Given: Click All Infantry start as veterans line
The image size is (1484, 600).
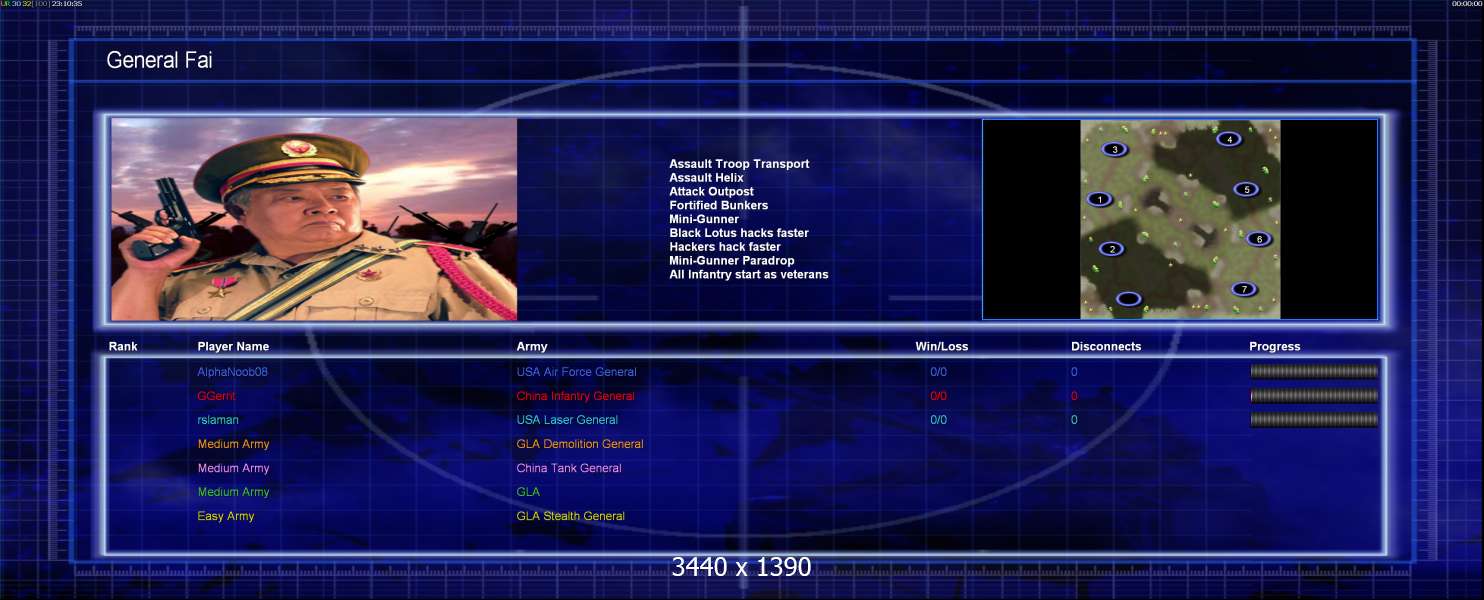Looking at the screenshot, I should point(749,274).
